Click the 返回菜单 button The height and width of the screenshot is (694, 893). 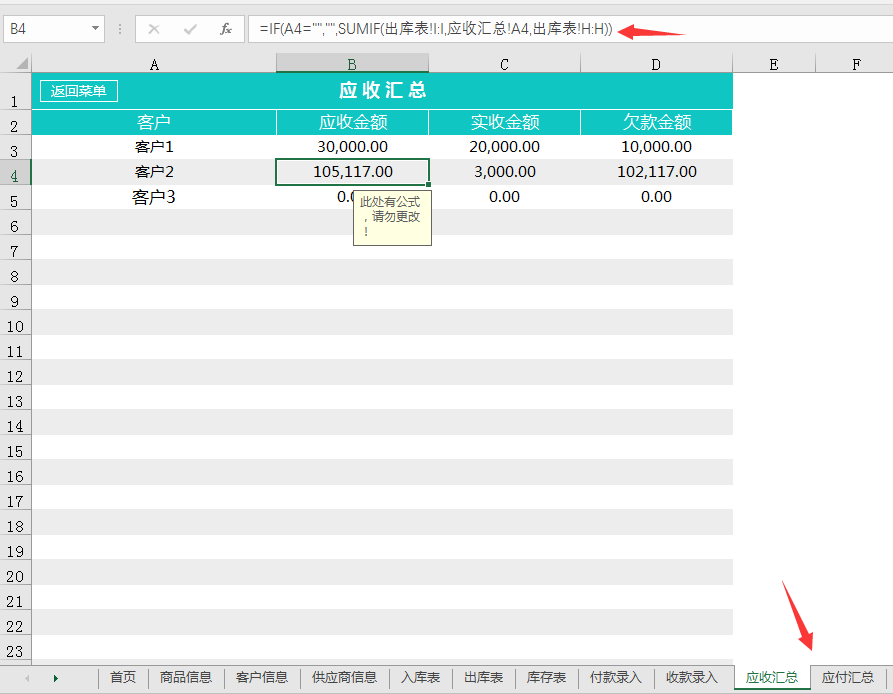(79, 91)
